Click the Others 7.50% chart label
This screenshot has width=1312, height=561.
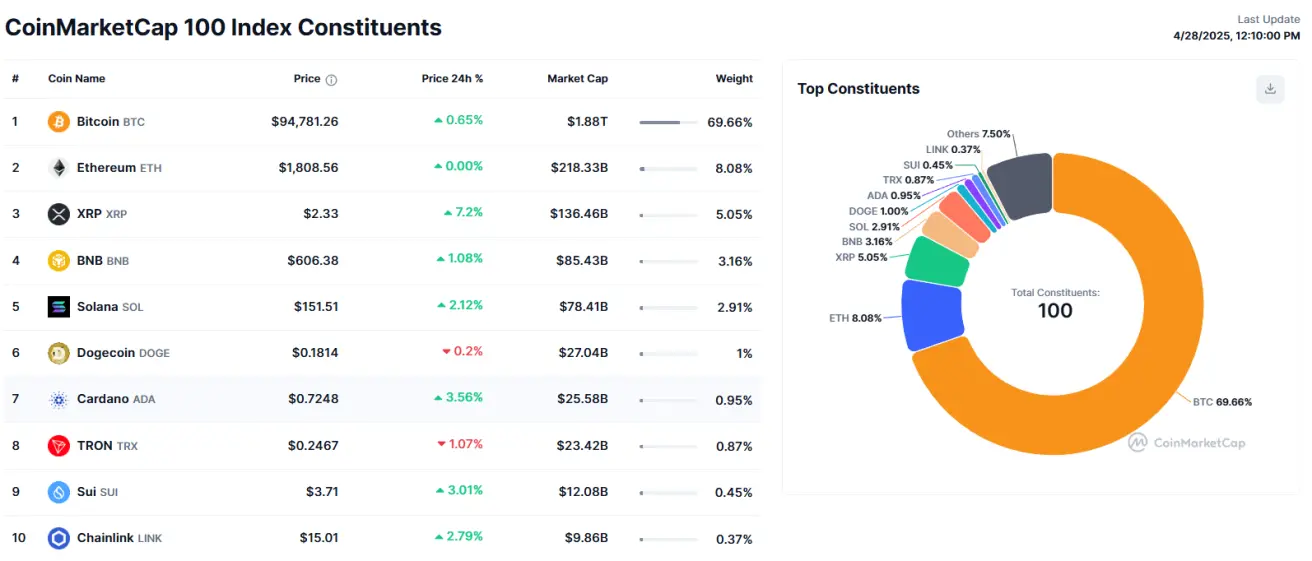pyautogui.click(x=979, y=134)
